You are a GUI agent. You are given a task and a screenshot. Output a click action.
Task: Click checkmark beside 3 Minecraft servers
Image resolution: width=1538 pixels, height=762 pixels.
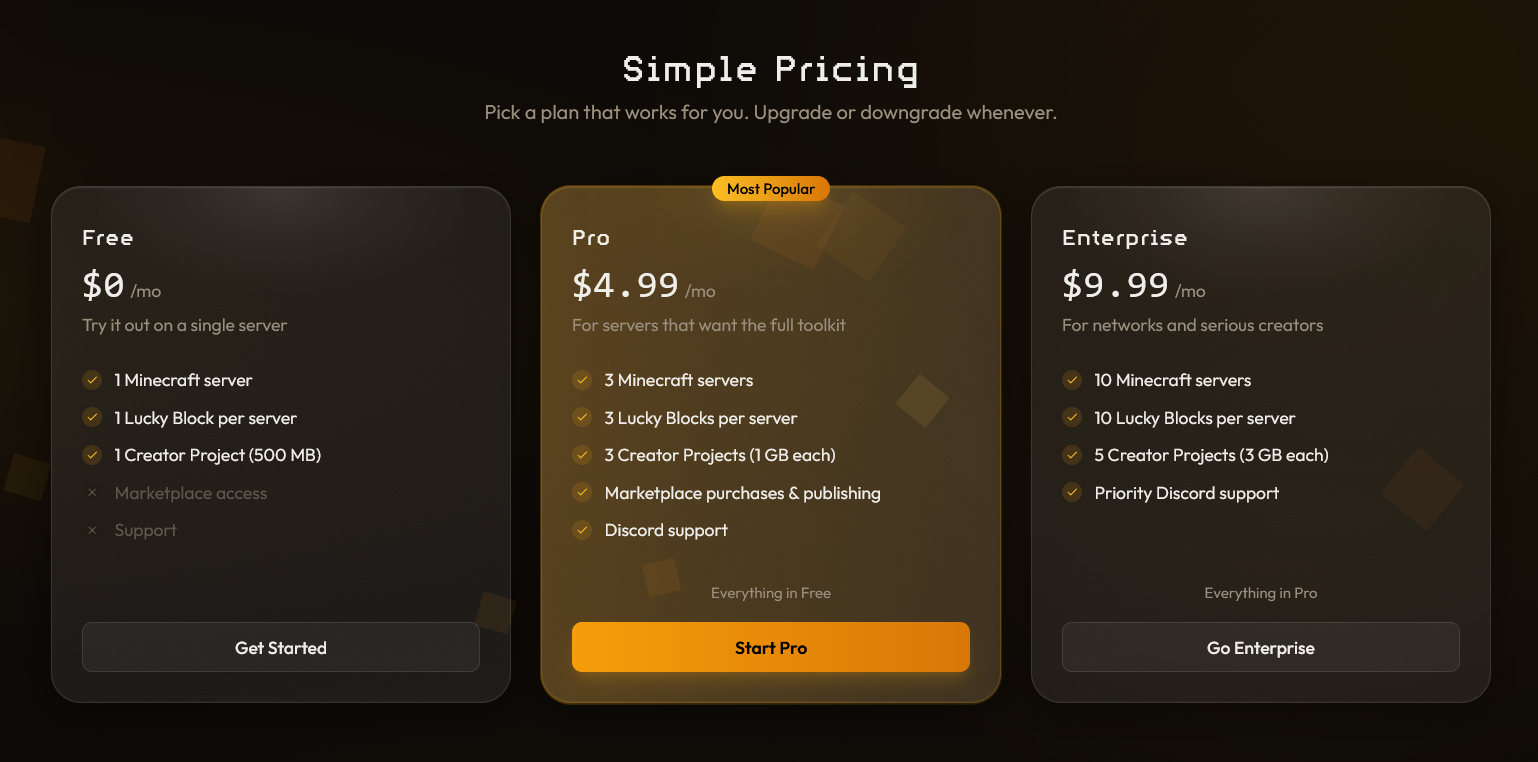point(582,380)
